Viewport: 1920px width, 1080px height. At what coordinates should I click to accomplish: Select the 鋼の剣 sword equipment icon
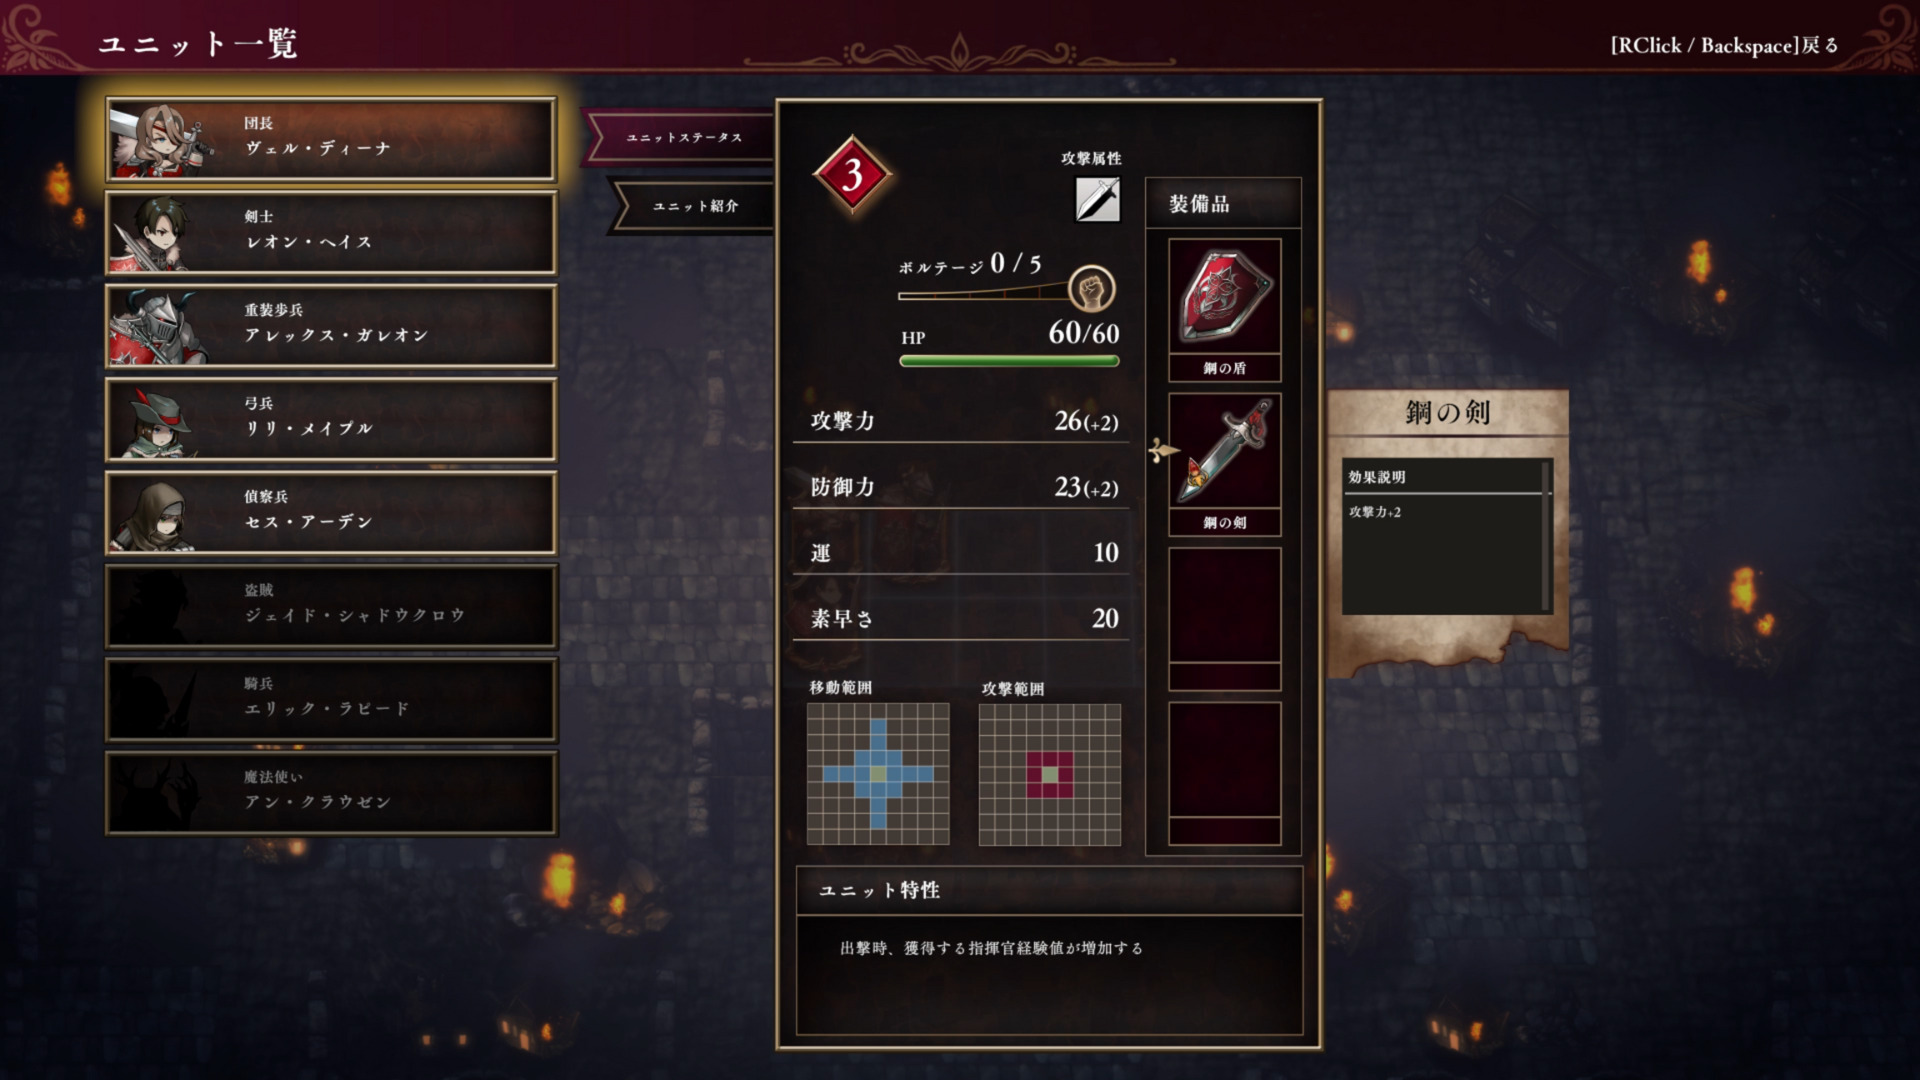(1225, 451)
